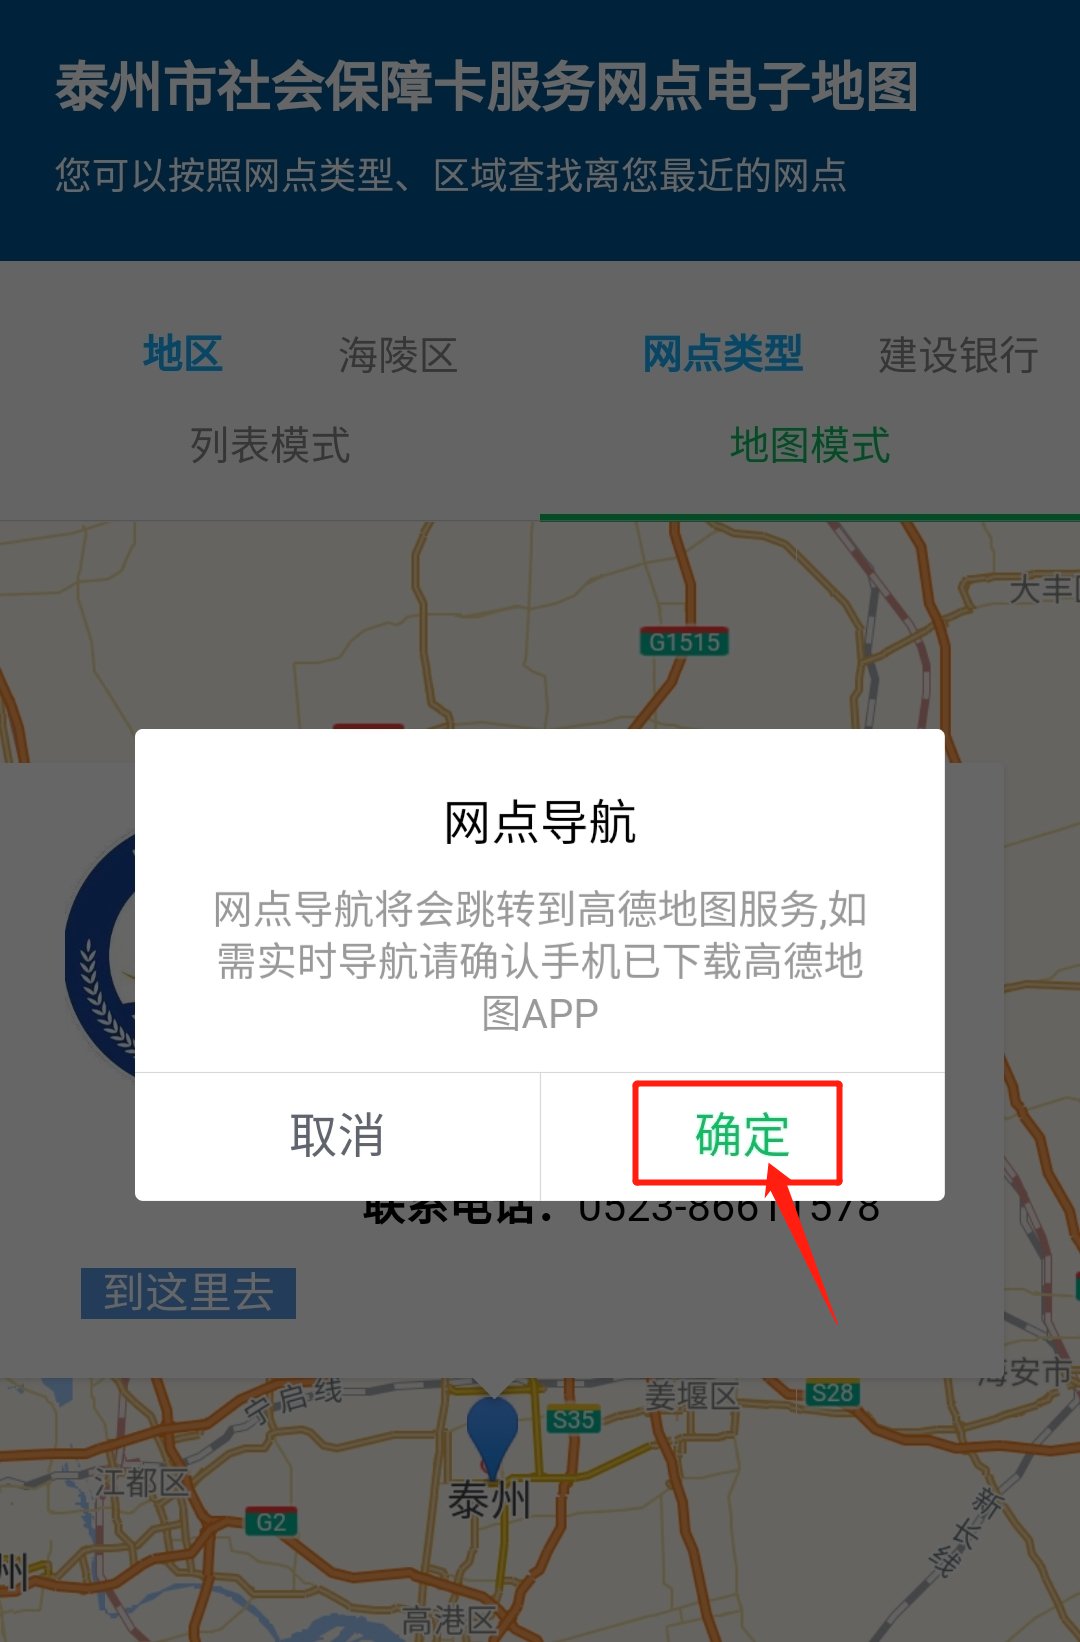Tap the G2 highway badge on map
The width and height of the screenshot is (1080, 1642).
coord(271,1522)
